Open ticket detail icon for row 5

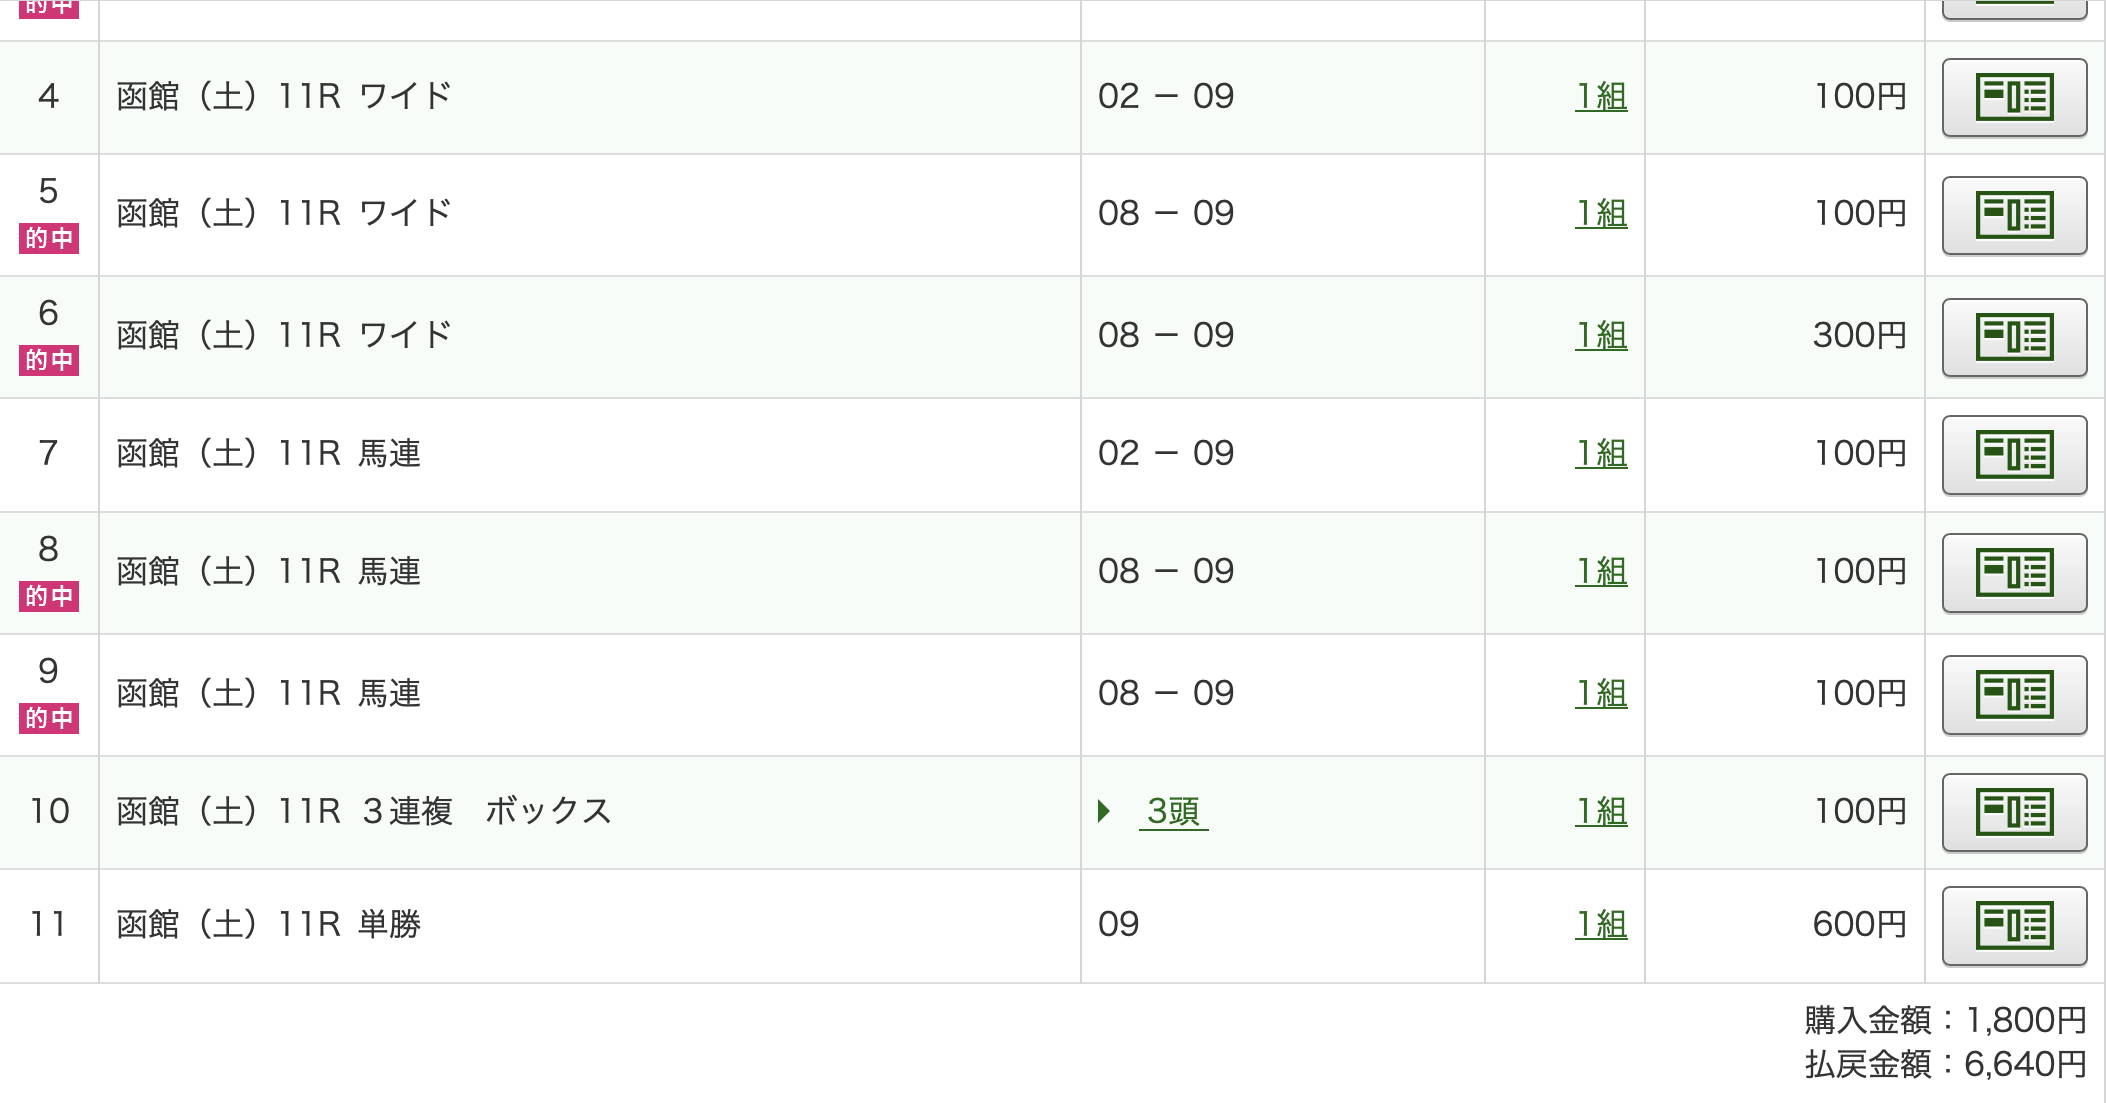click(x=2014, y=215)
